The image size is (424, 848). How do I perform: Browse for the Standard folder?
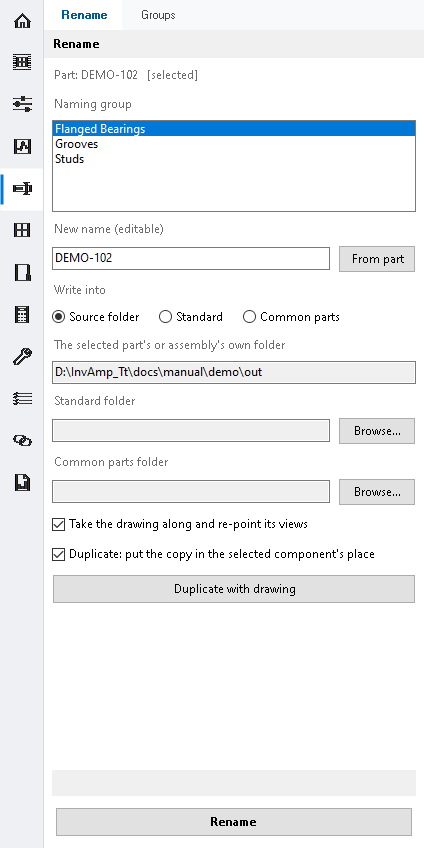[377, 431]
